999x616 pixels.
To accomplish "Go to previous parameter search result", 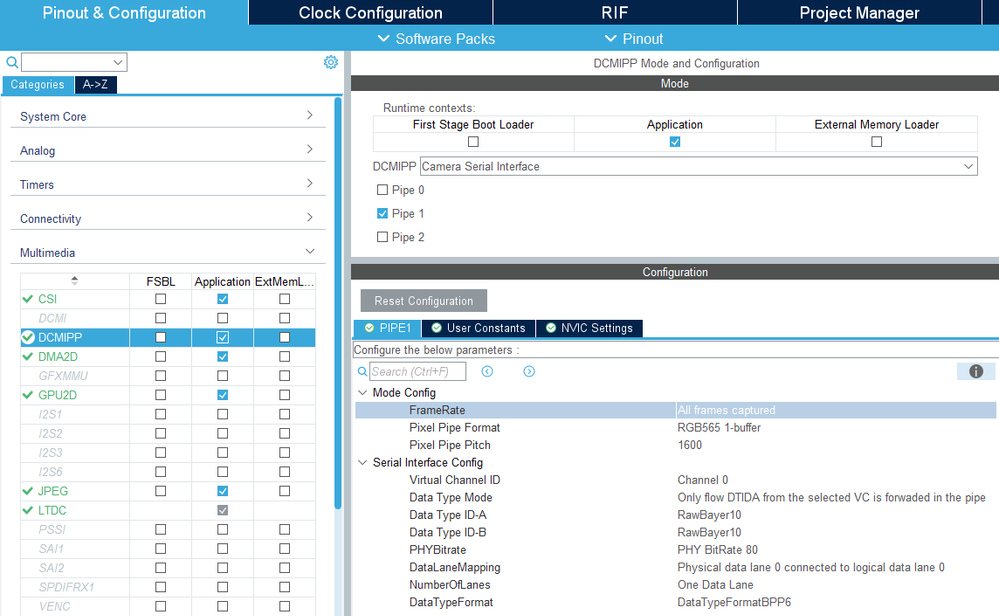I will click(487, 371).
